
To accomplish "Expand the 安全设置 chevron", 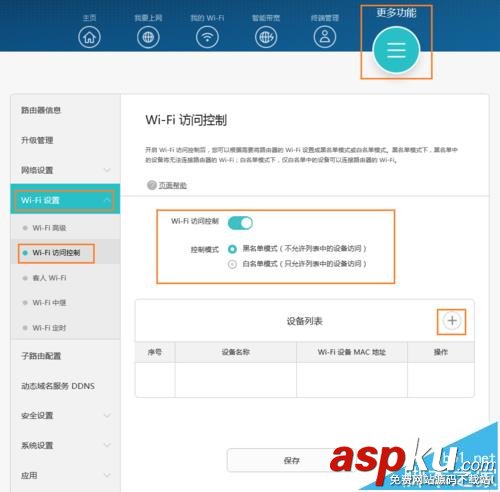I will coord(107,415).
